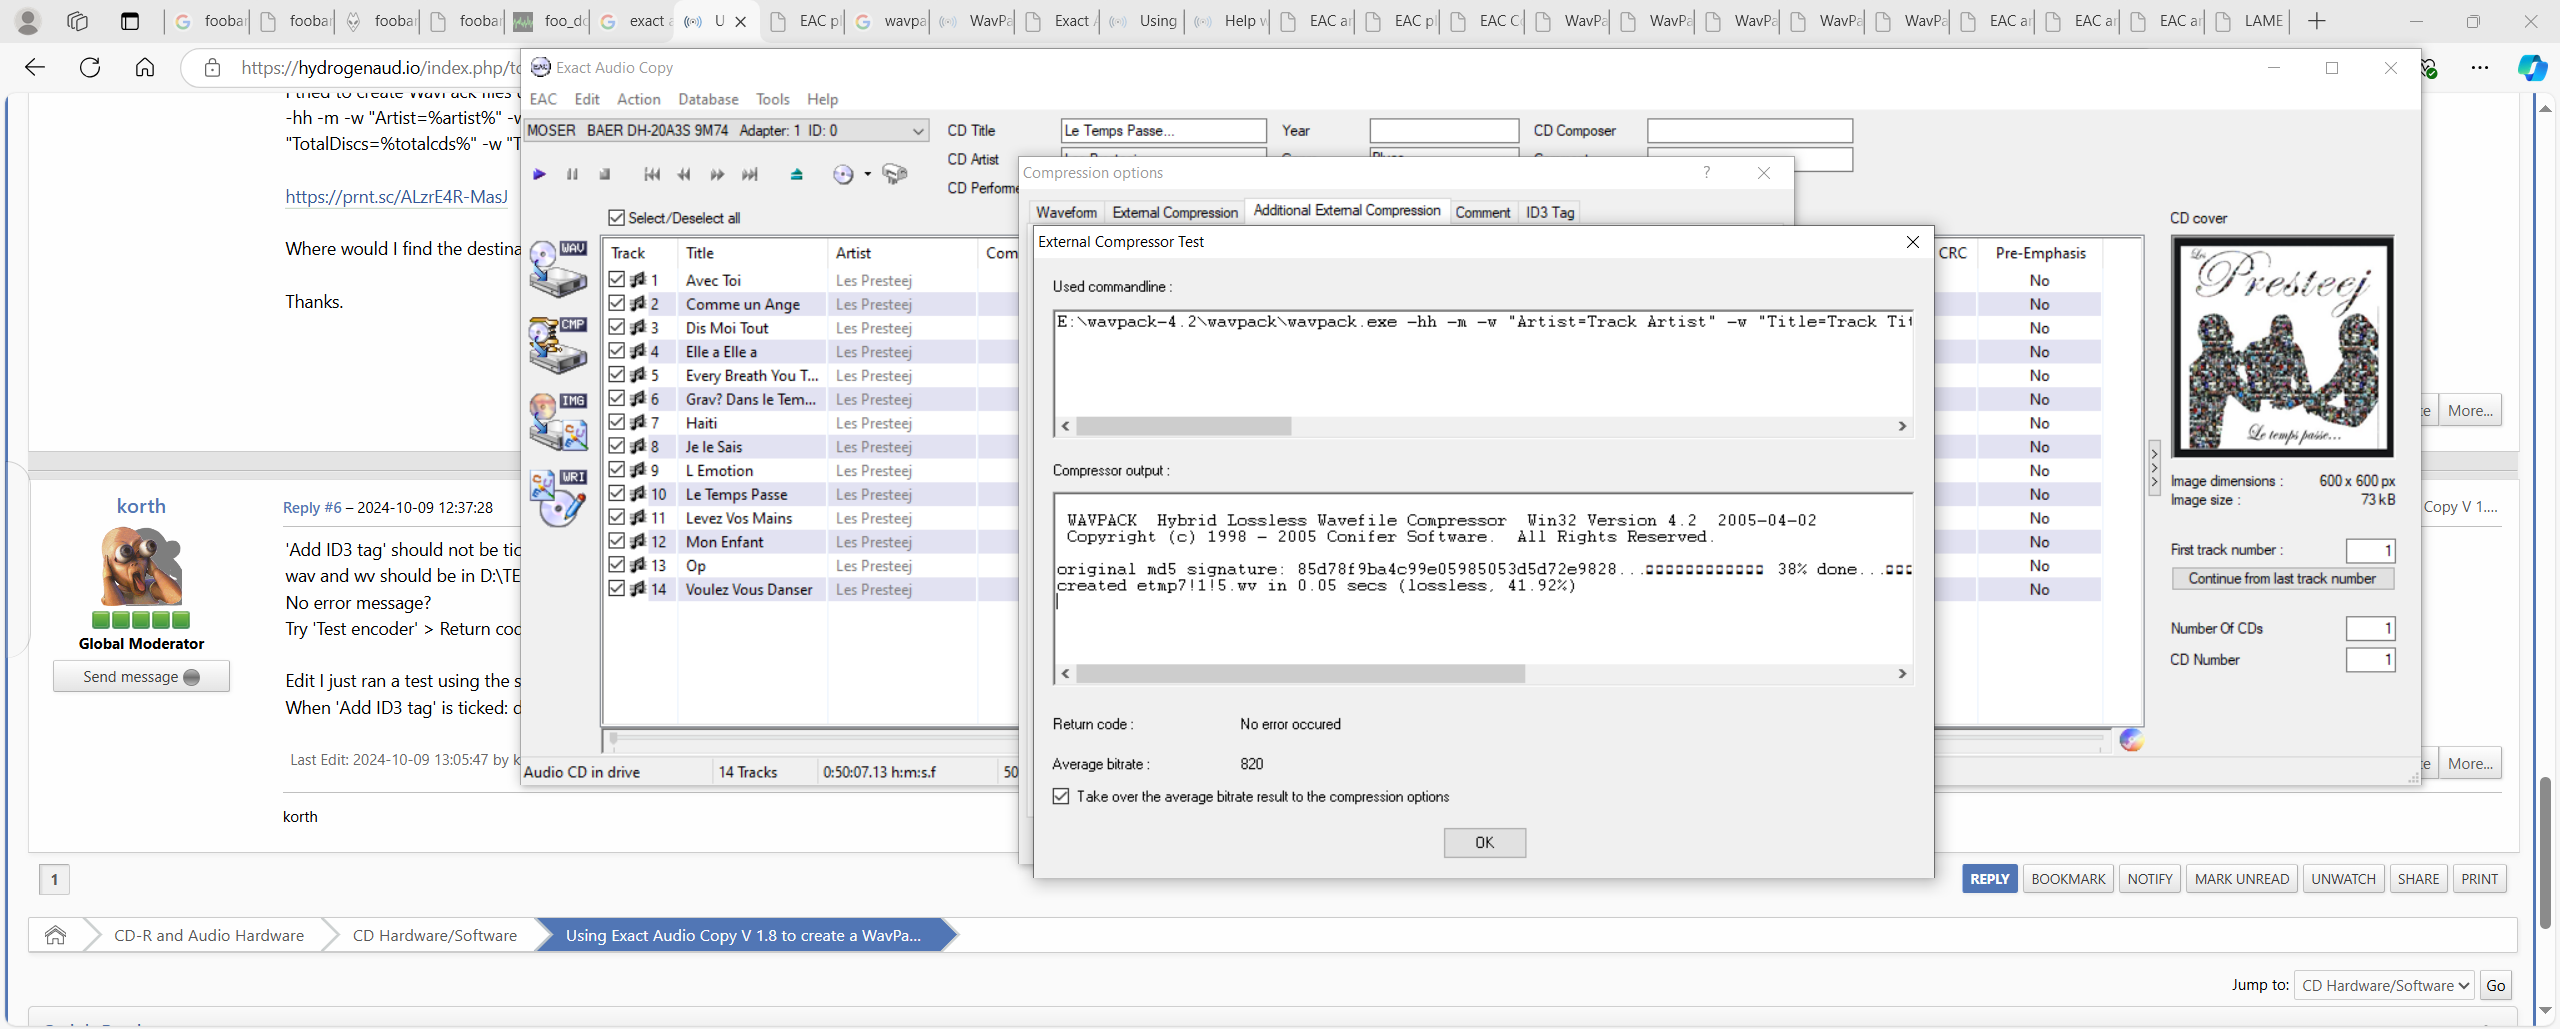Uncheck track 2 Comme un Ange
The image size is (2560, 1029).
(617, 304)
